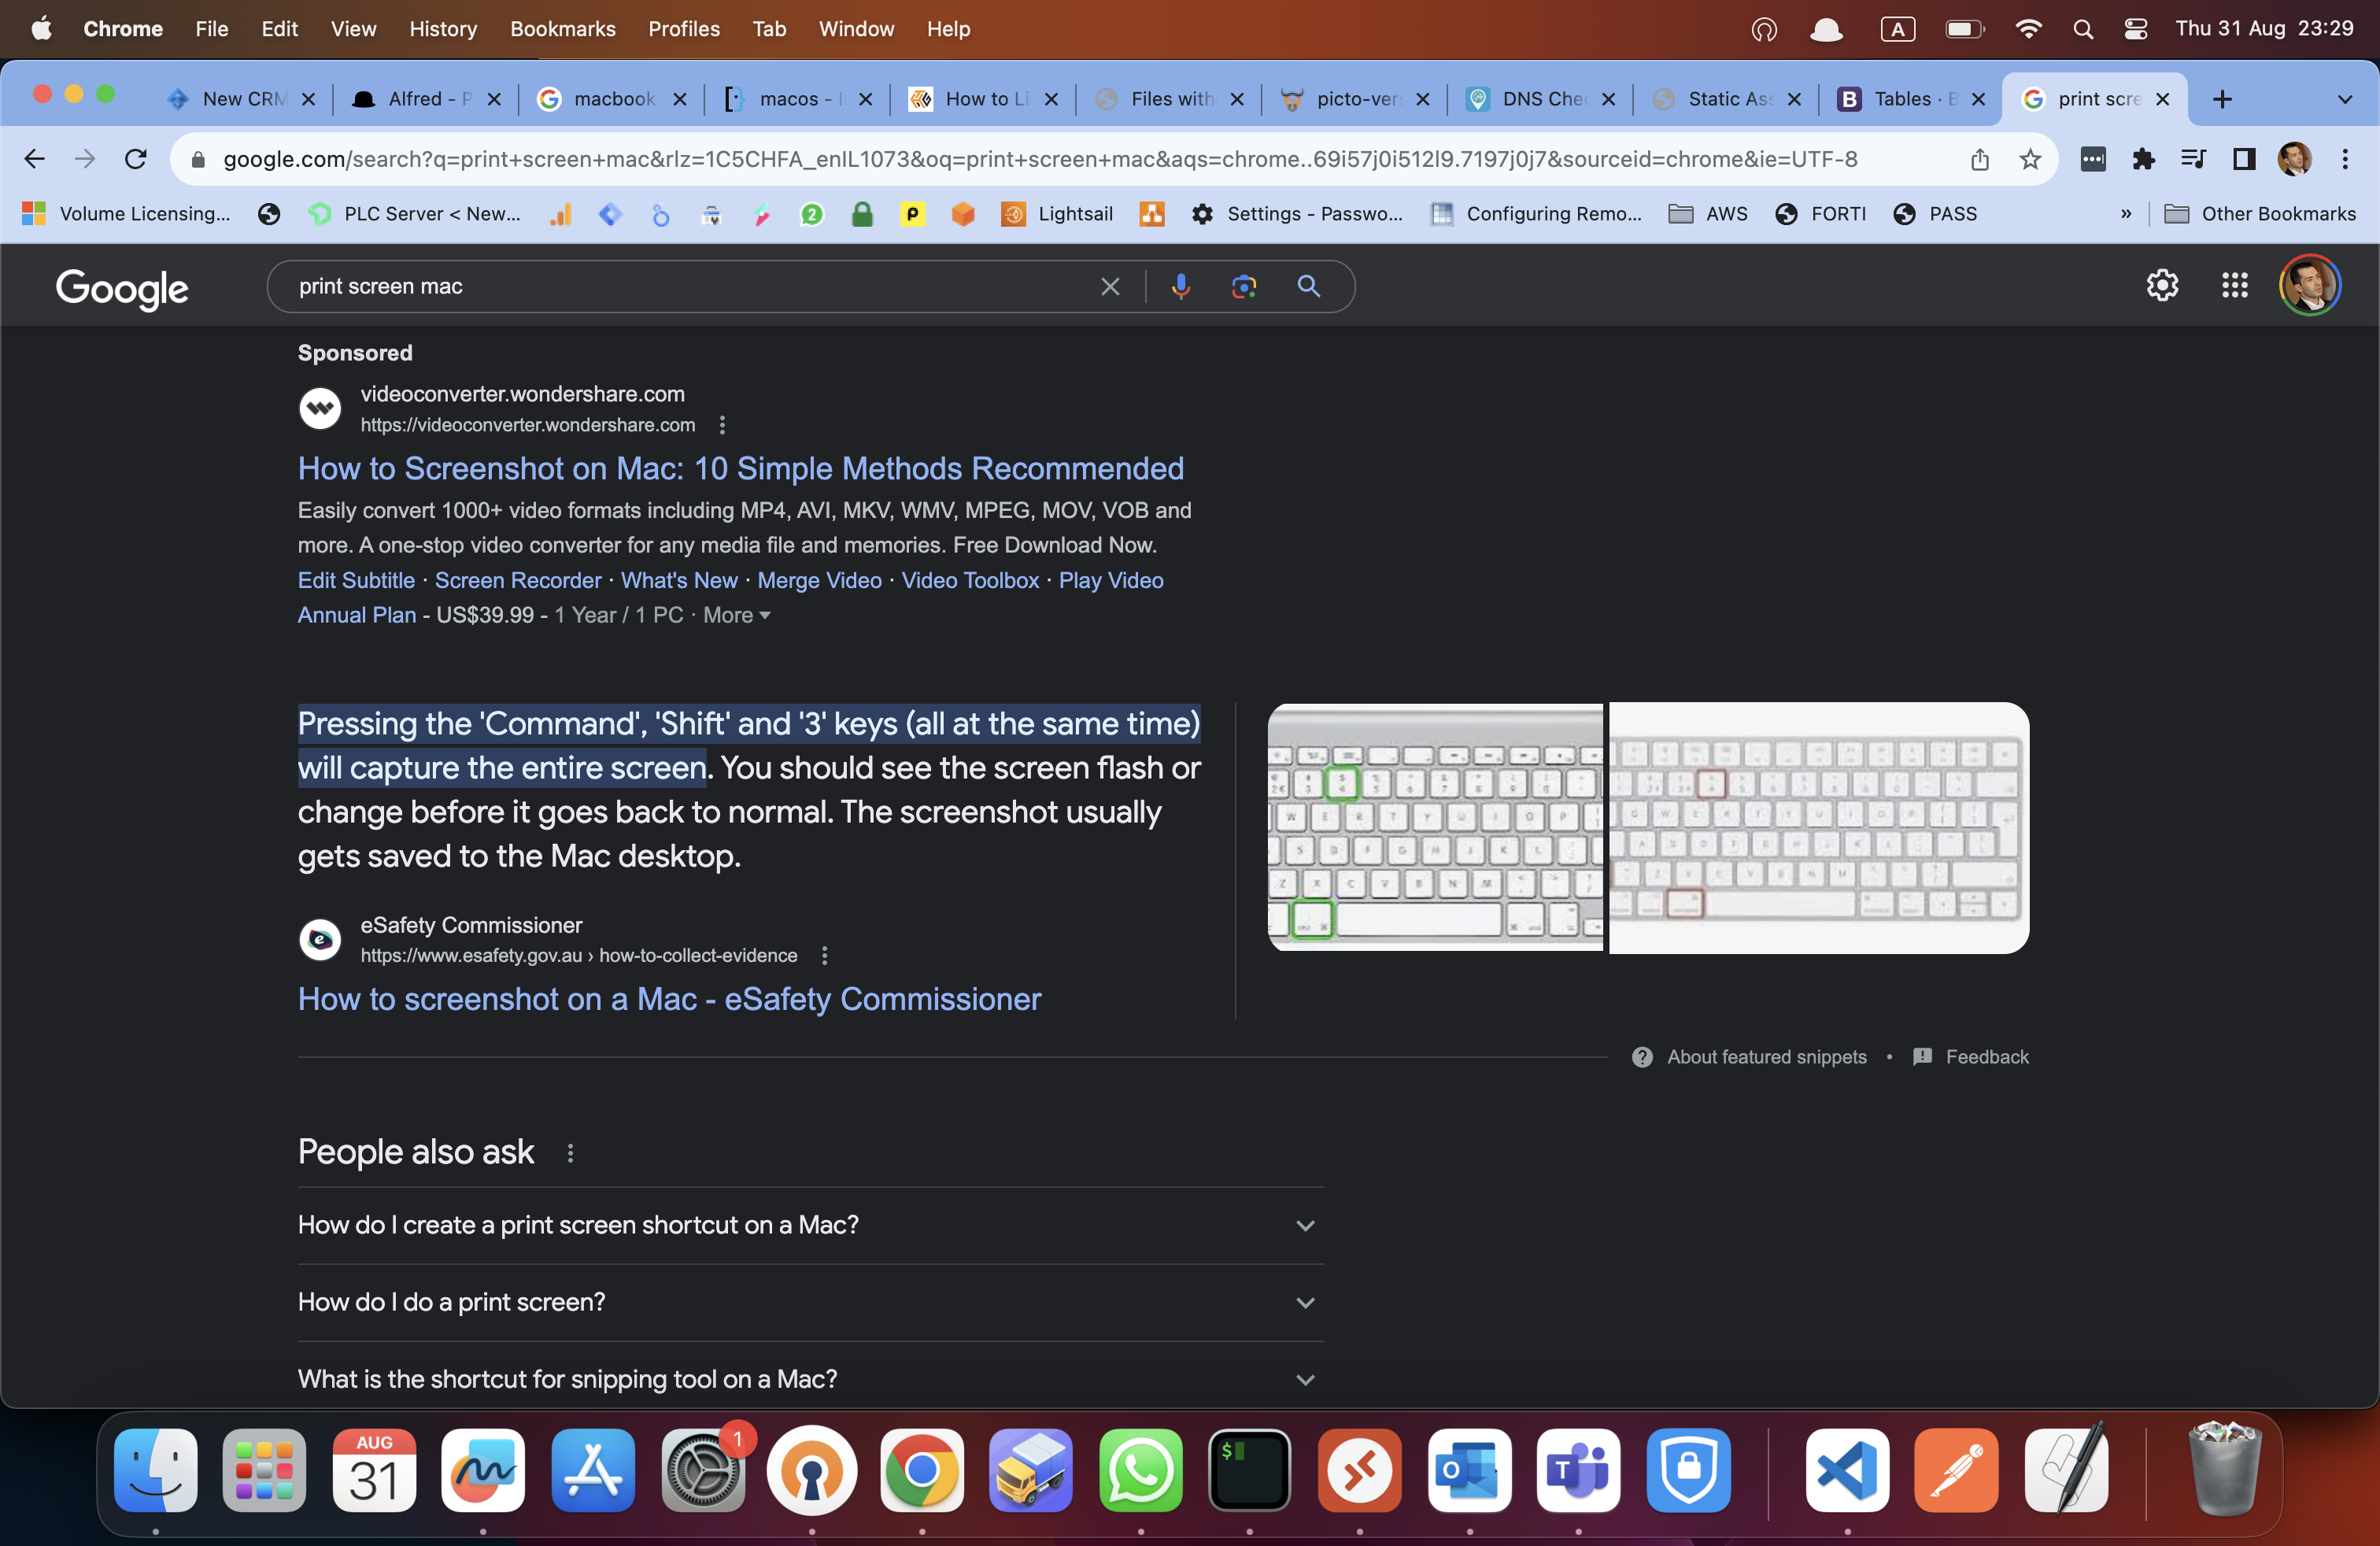Open 'How to Screenshot on Mac' sponsored link

pos(740,468)
